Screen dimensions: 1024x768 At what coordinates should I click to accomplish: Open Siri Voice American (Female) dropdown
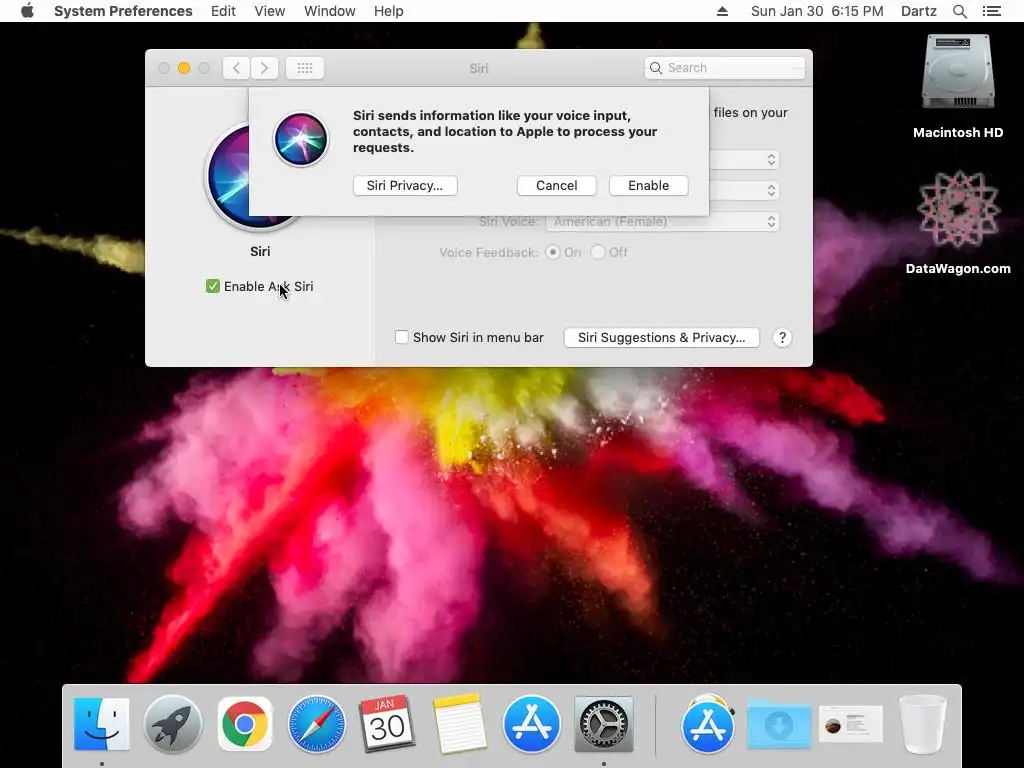click(662, 222)
